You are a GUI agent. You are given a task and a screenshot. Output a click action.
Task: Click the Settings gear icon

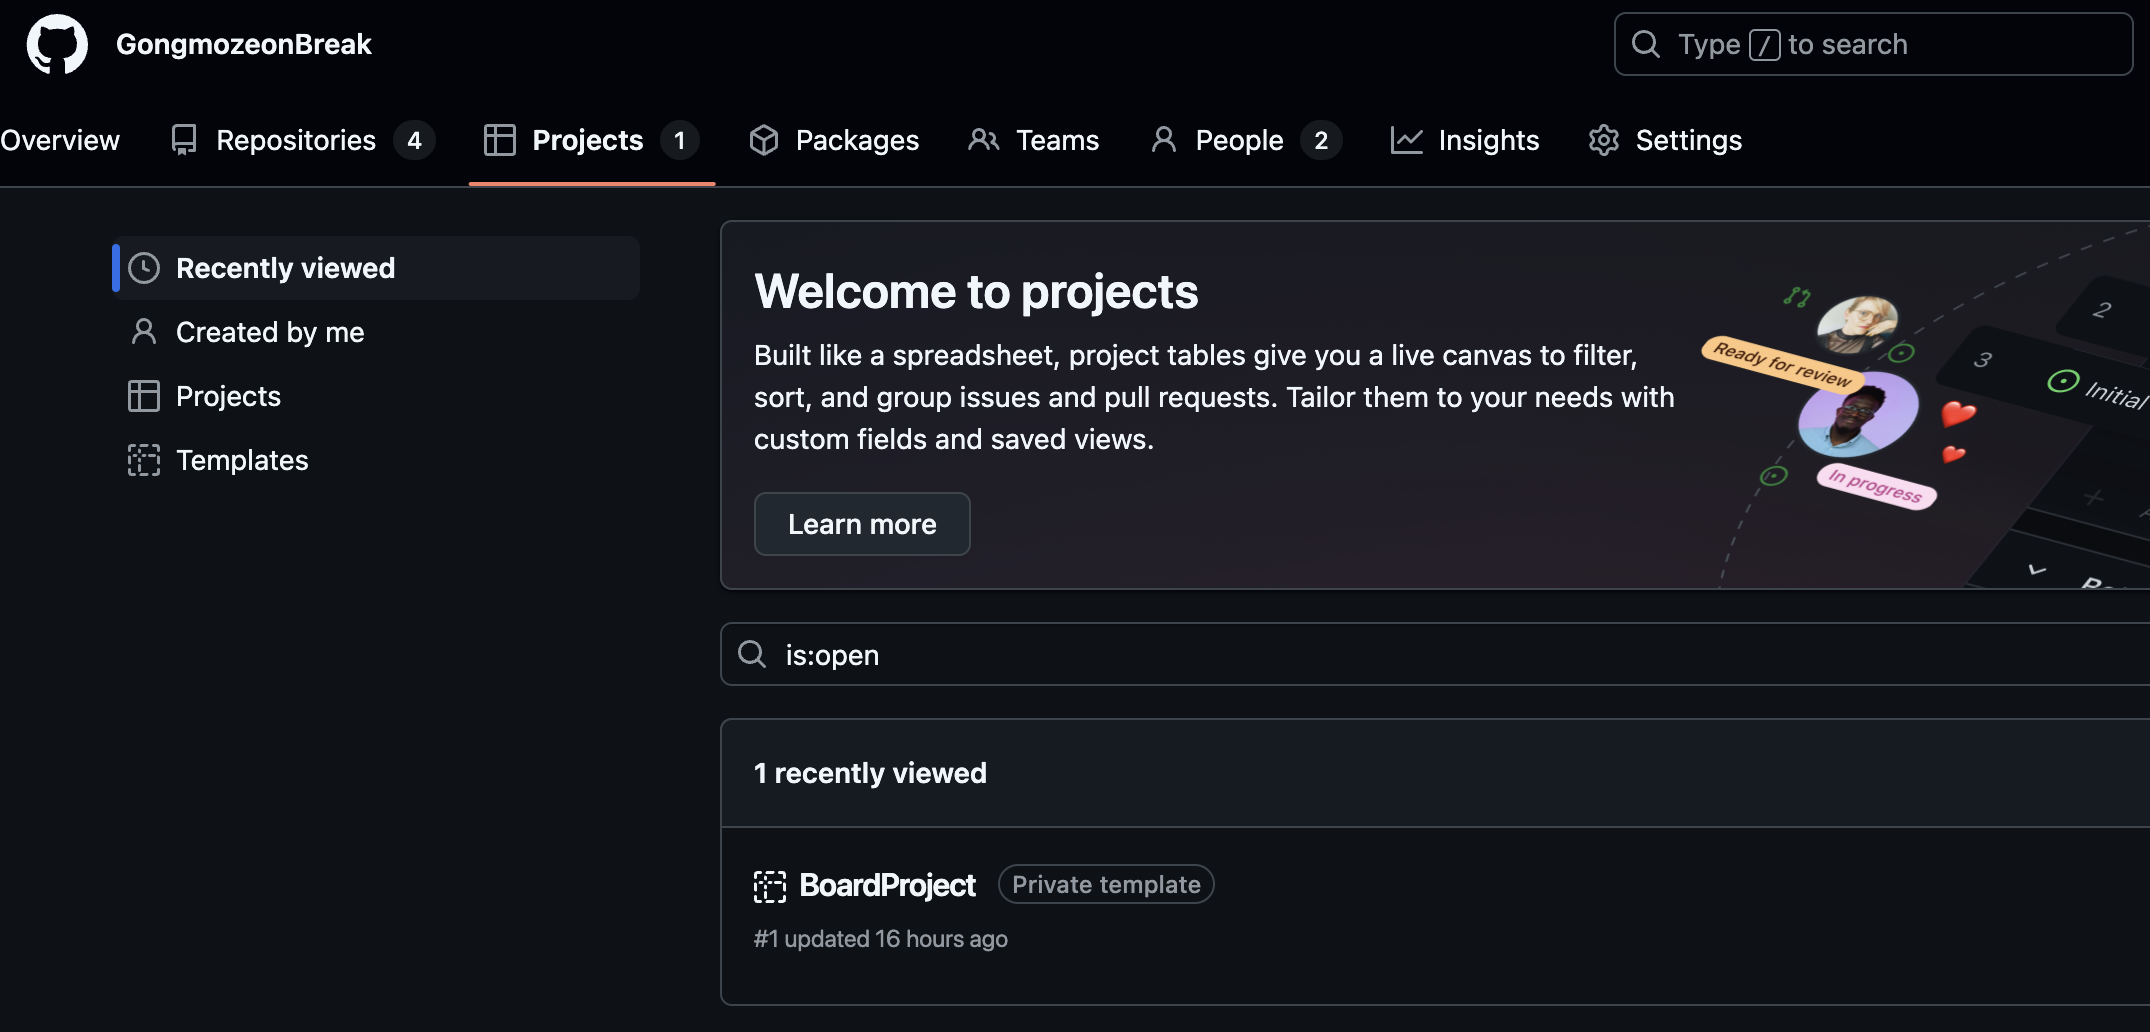click(x=1603, y=140)
